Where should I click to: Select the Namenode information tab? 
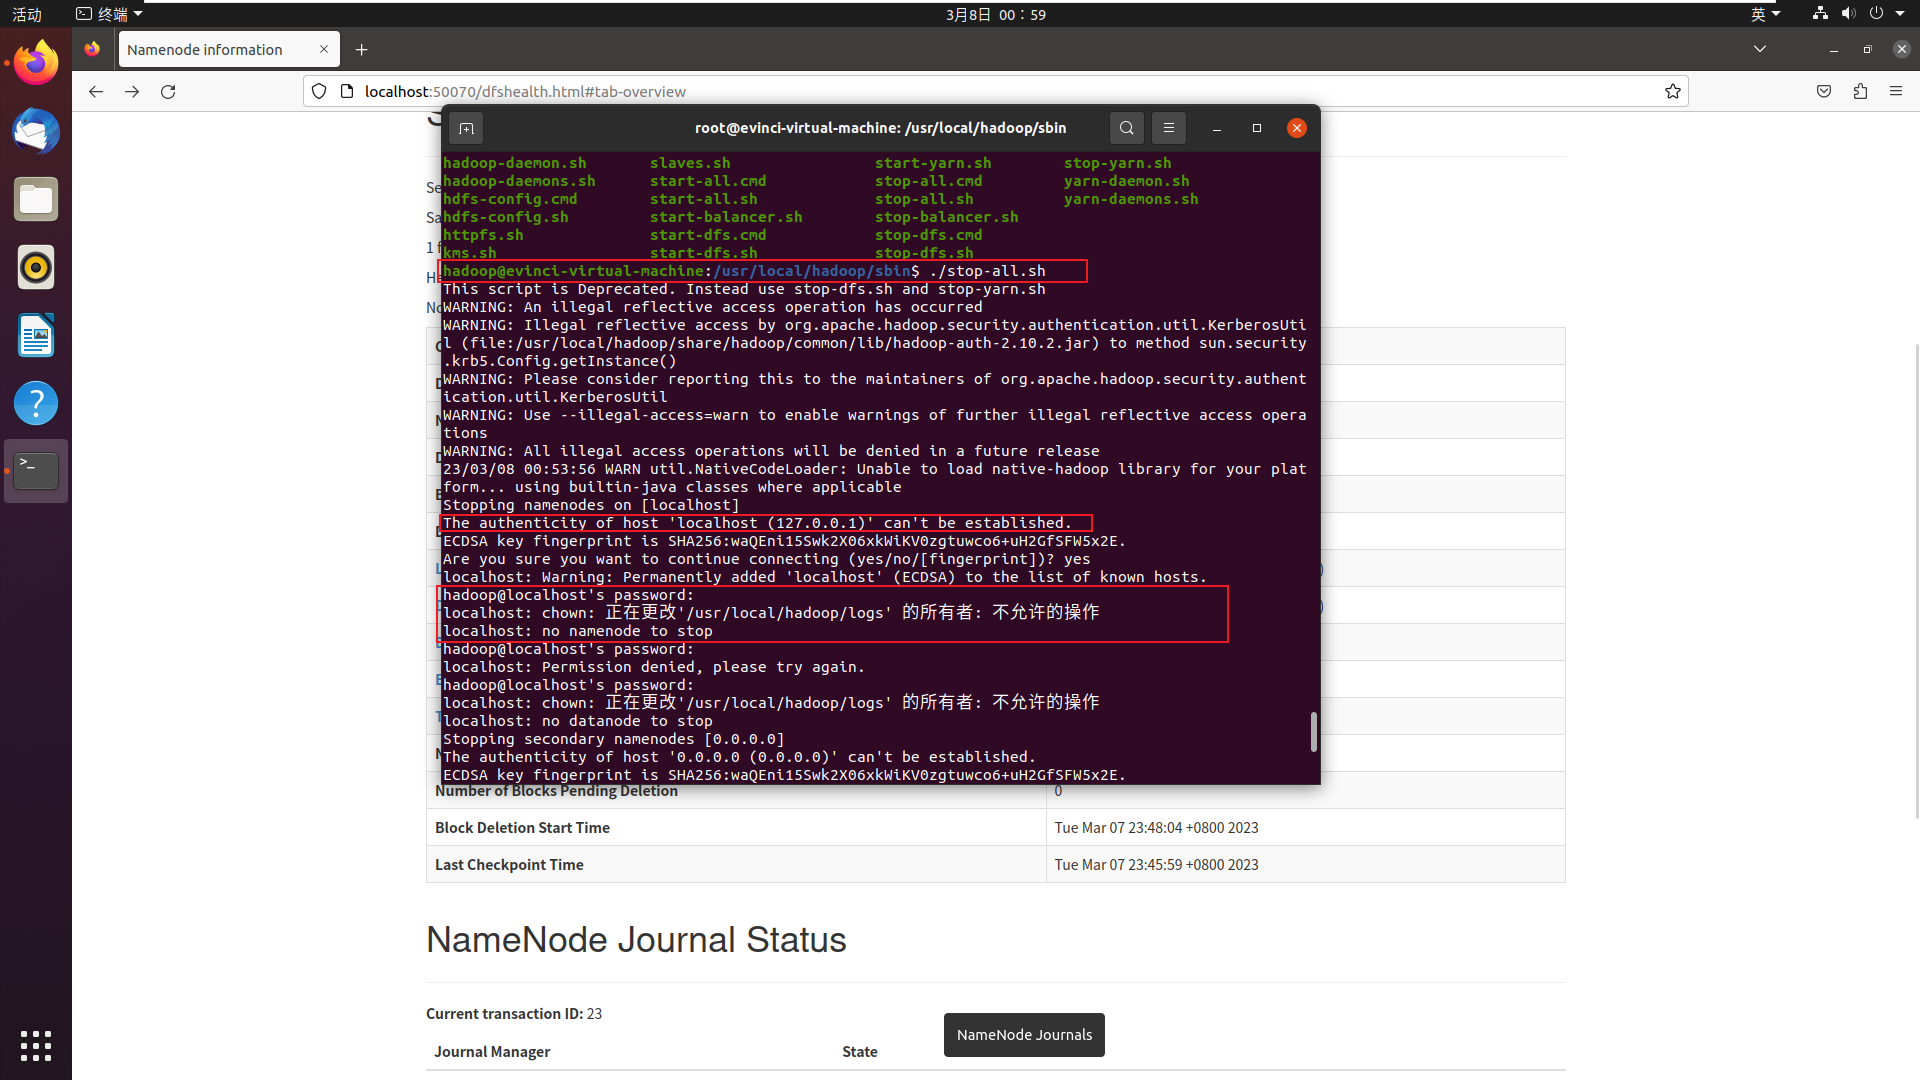[x=229, y=49]
